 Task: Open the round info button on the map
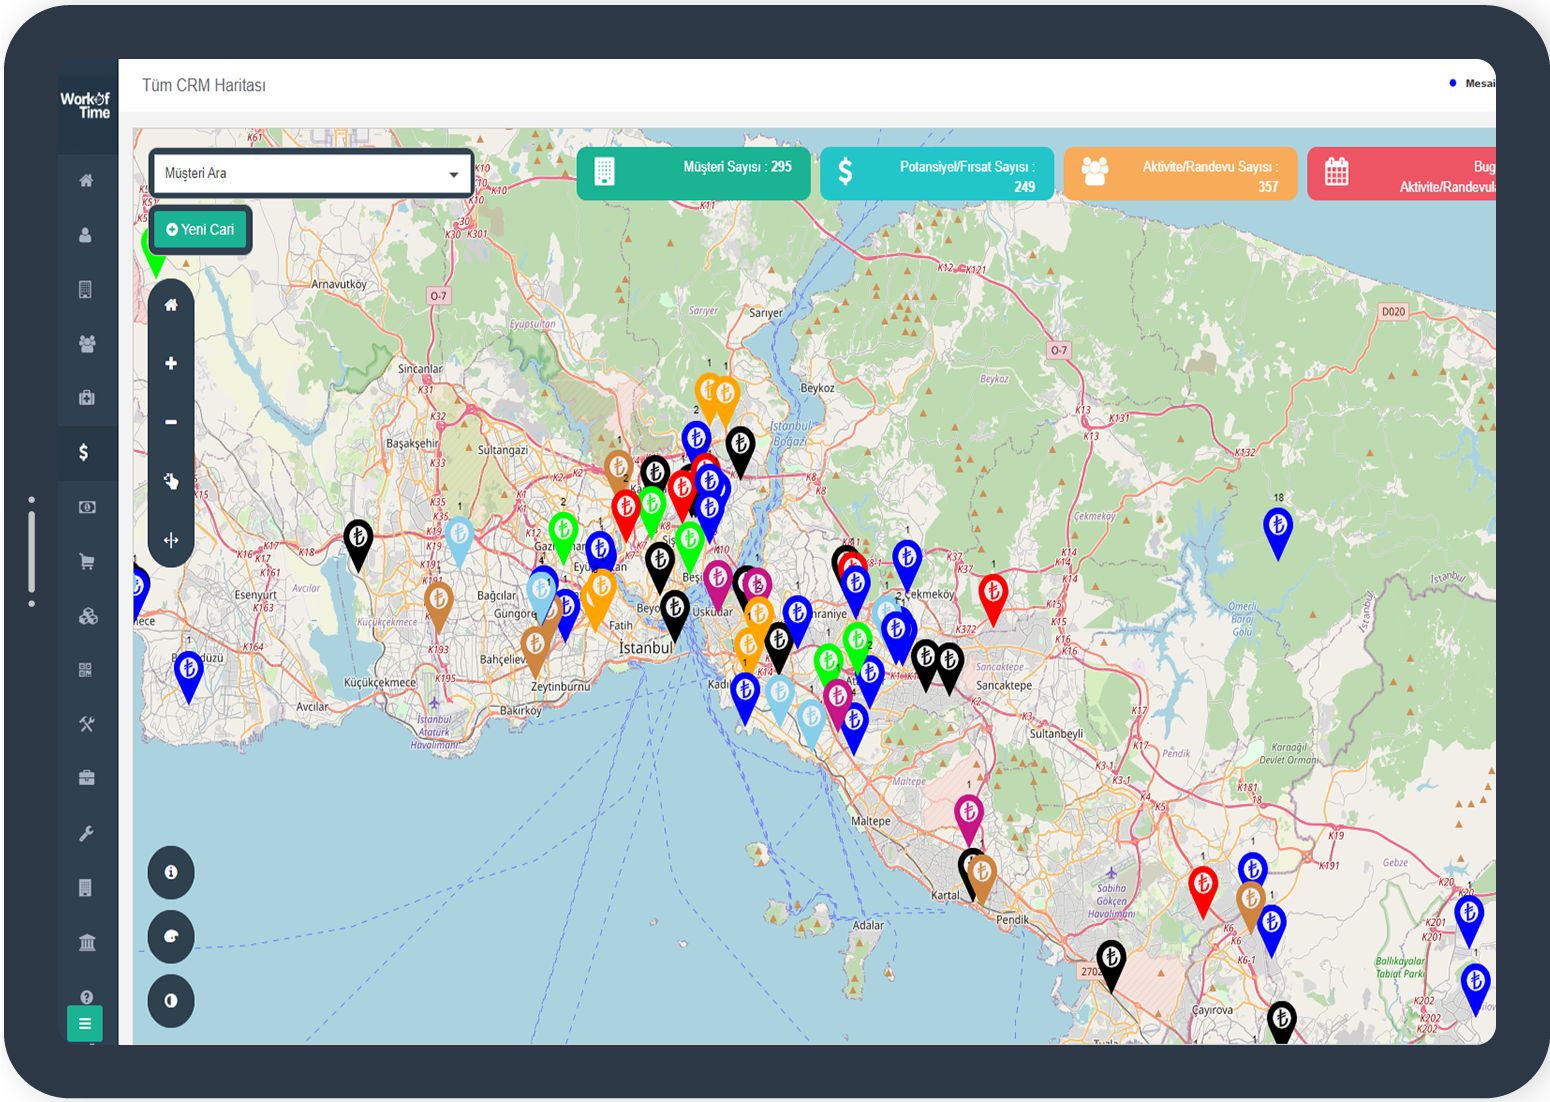[171, 872]
